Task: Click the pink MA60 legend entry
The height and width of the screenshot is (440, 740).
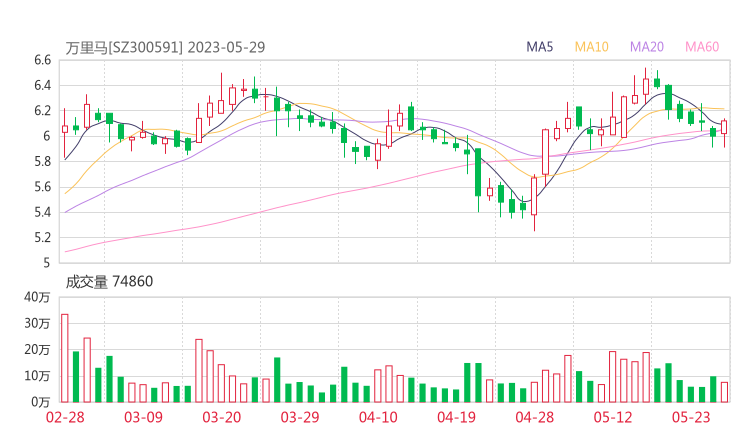Action: [x=702, y=47]
